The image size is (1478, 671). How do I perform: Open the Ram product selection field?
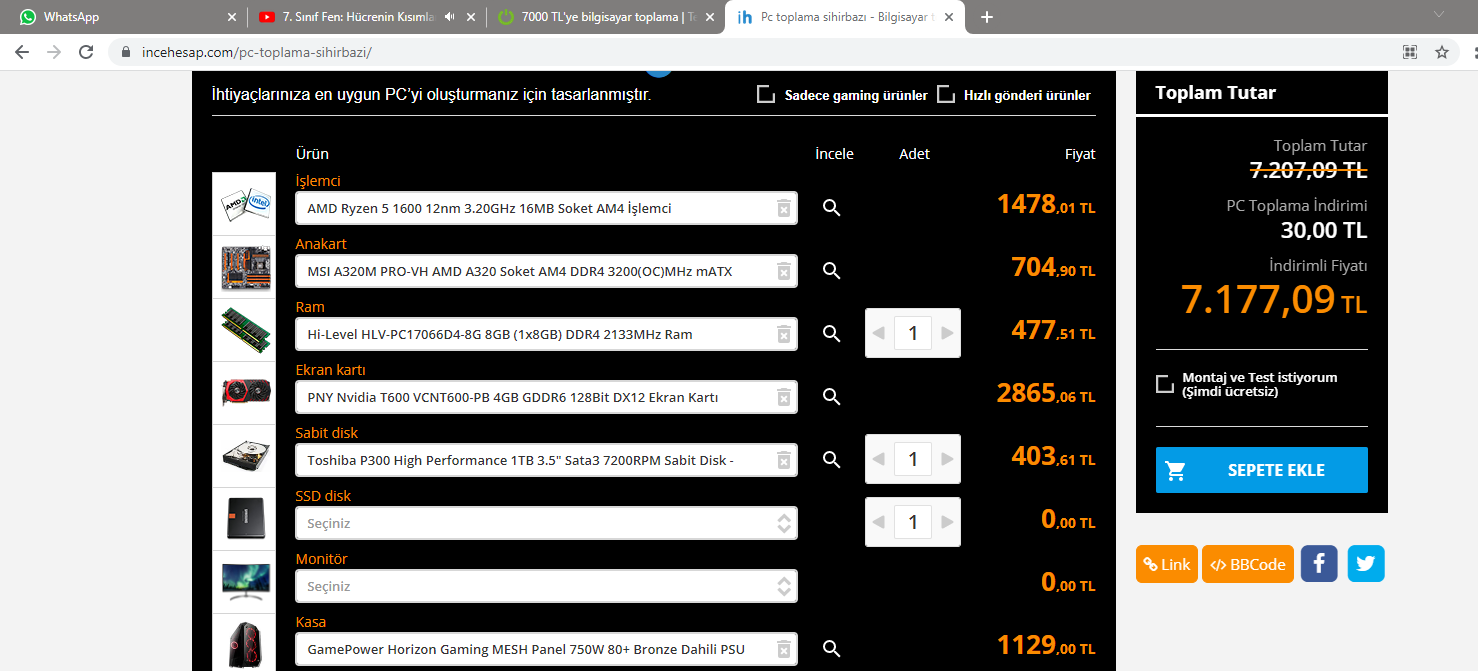point(546,334)
